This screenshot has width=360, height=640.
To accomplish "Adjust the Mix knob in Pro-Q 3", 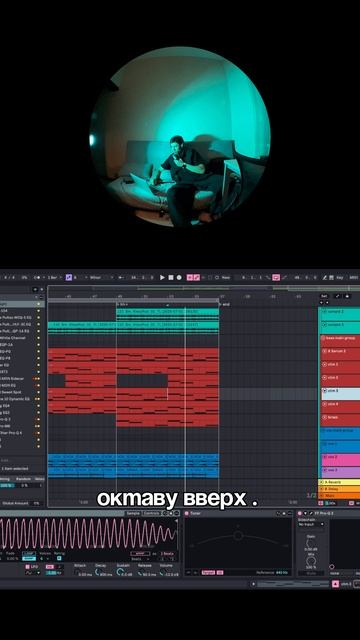I will 311,562.
